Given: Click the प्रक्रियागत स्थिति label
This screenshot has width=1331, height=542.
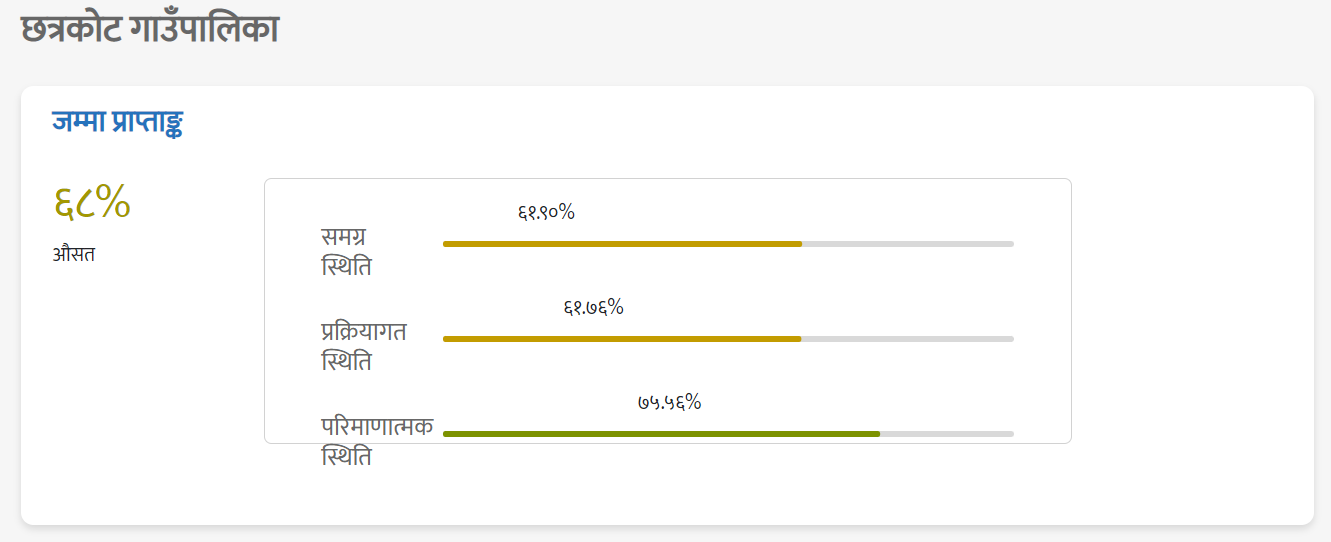Looking at the screenshot, I should click(x=364, y=346).
